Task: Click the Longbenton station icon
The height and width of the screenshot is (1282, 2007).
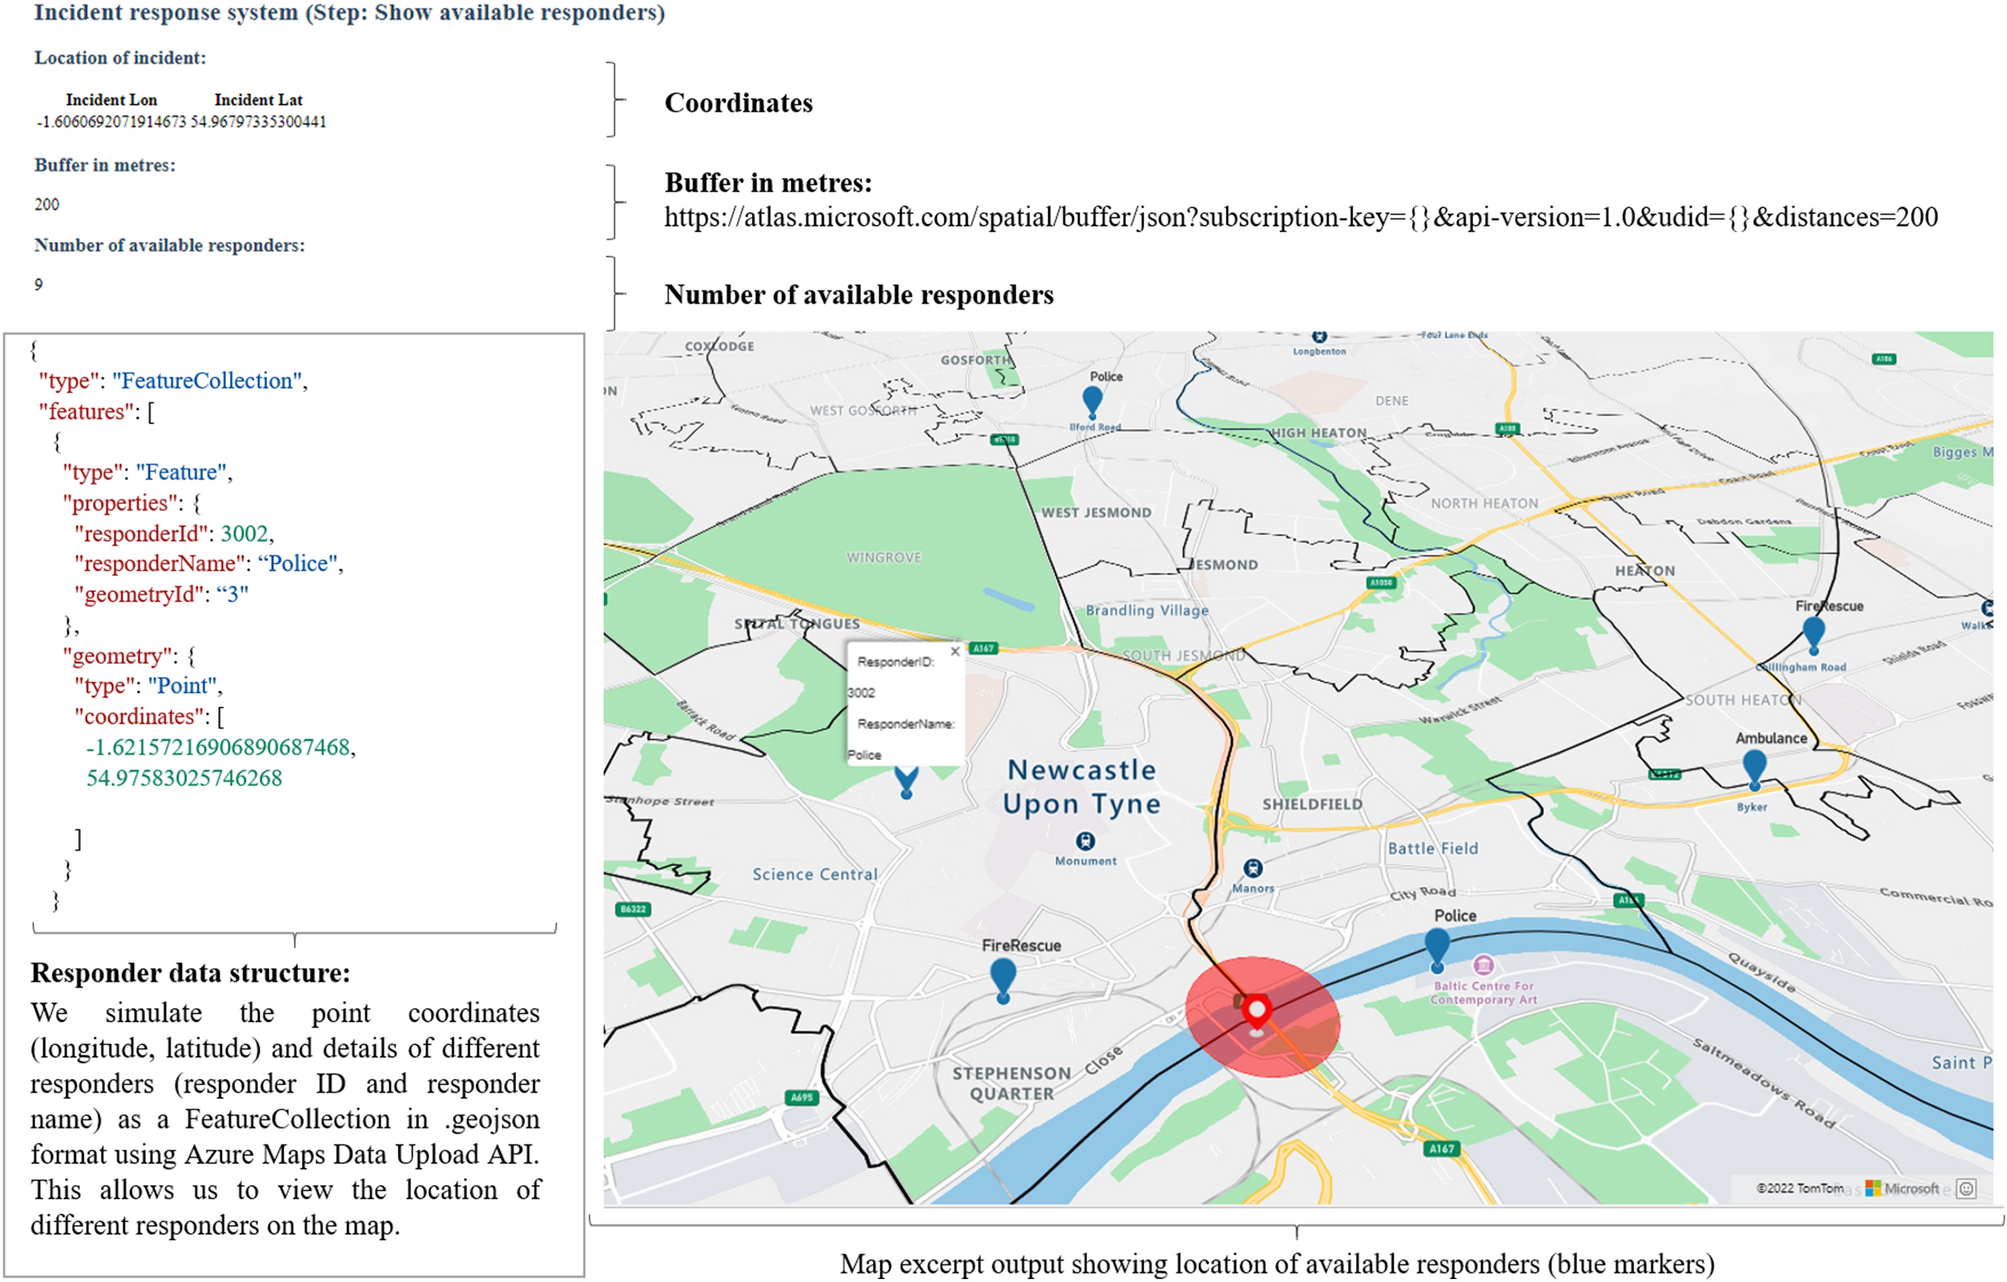Action: tap(1319, 337)
